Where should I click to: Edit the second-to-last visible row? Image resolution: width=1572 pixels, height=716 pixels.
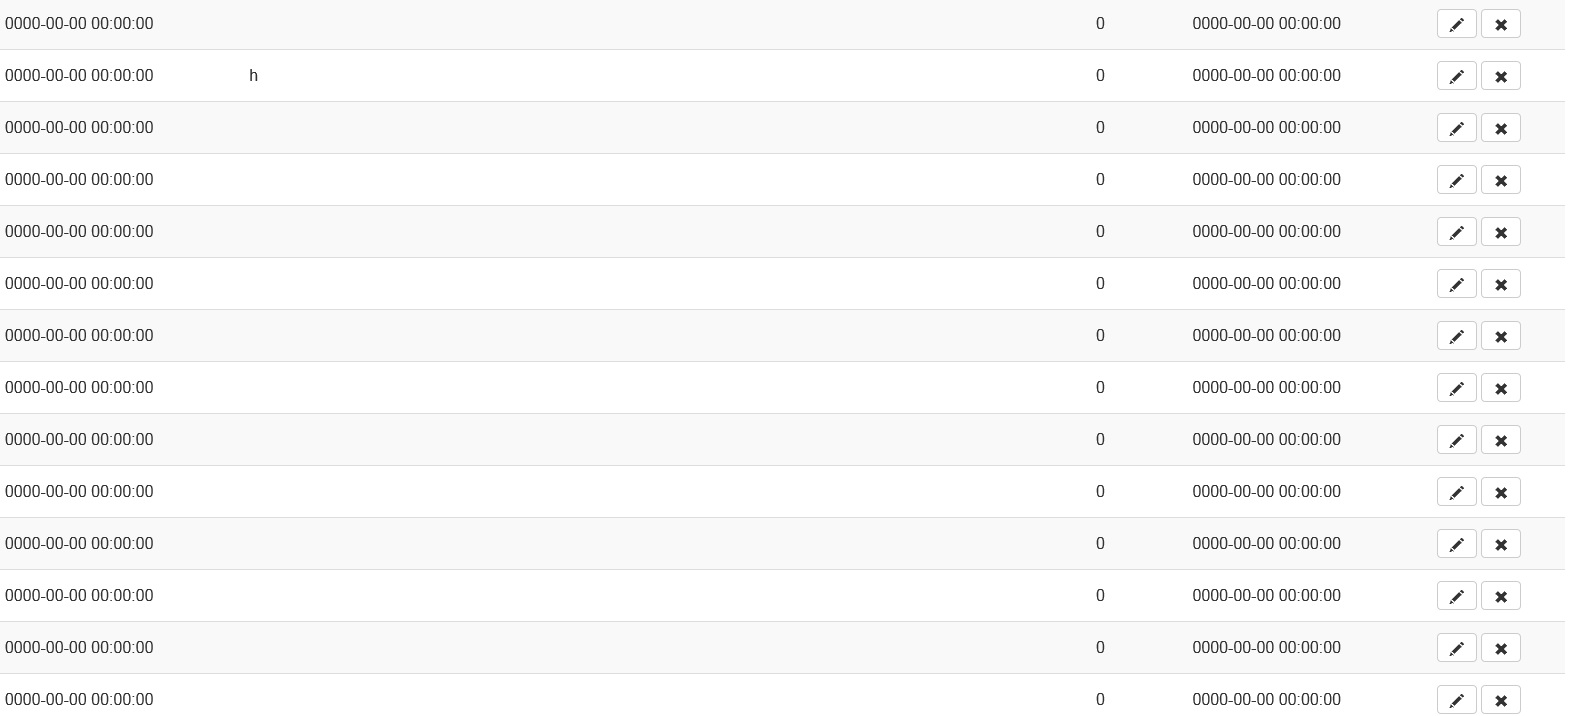coord(1456,648)
